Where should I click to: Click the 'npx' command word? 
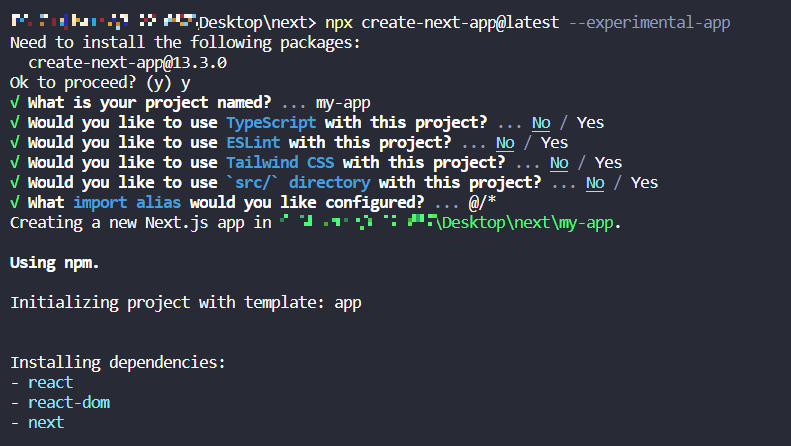click(338, 23)
